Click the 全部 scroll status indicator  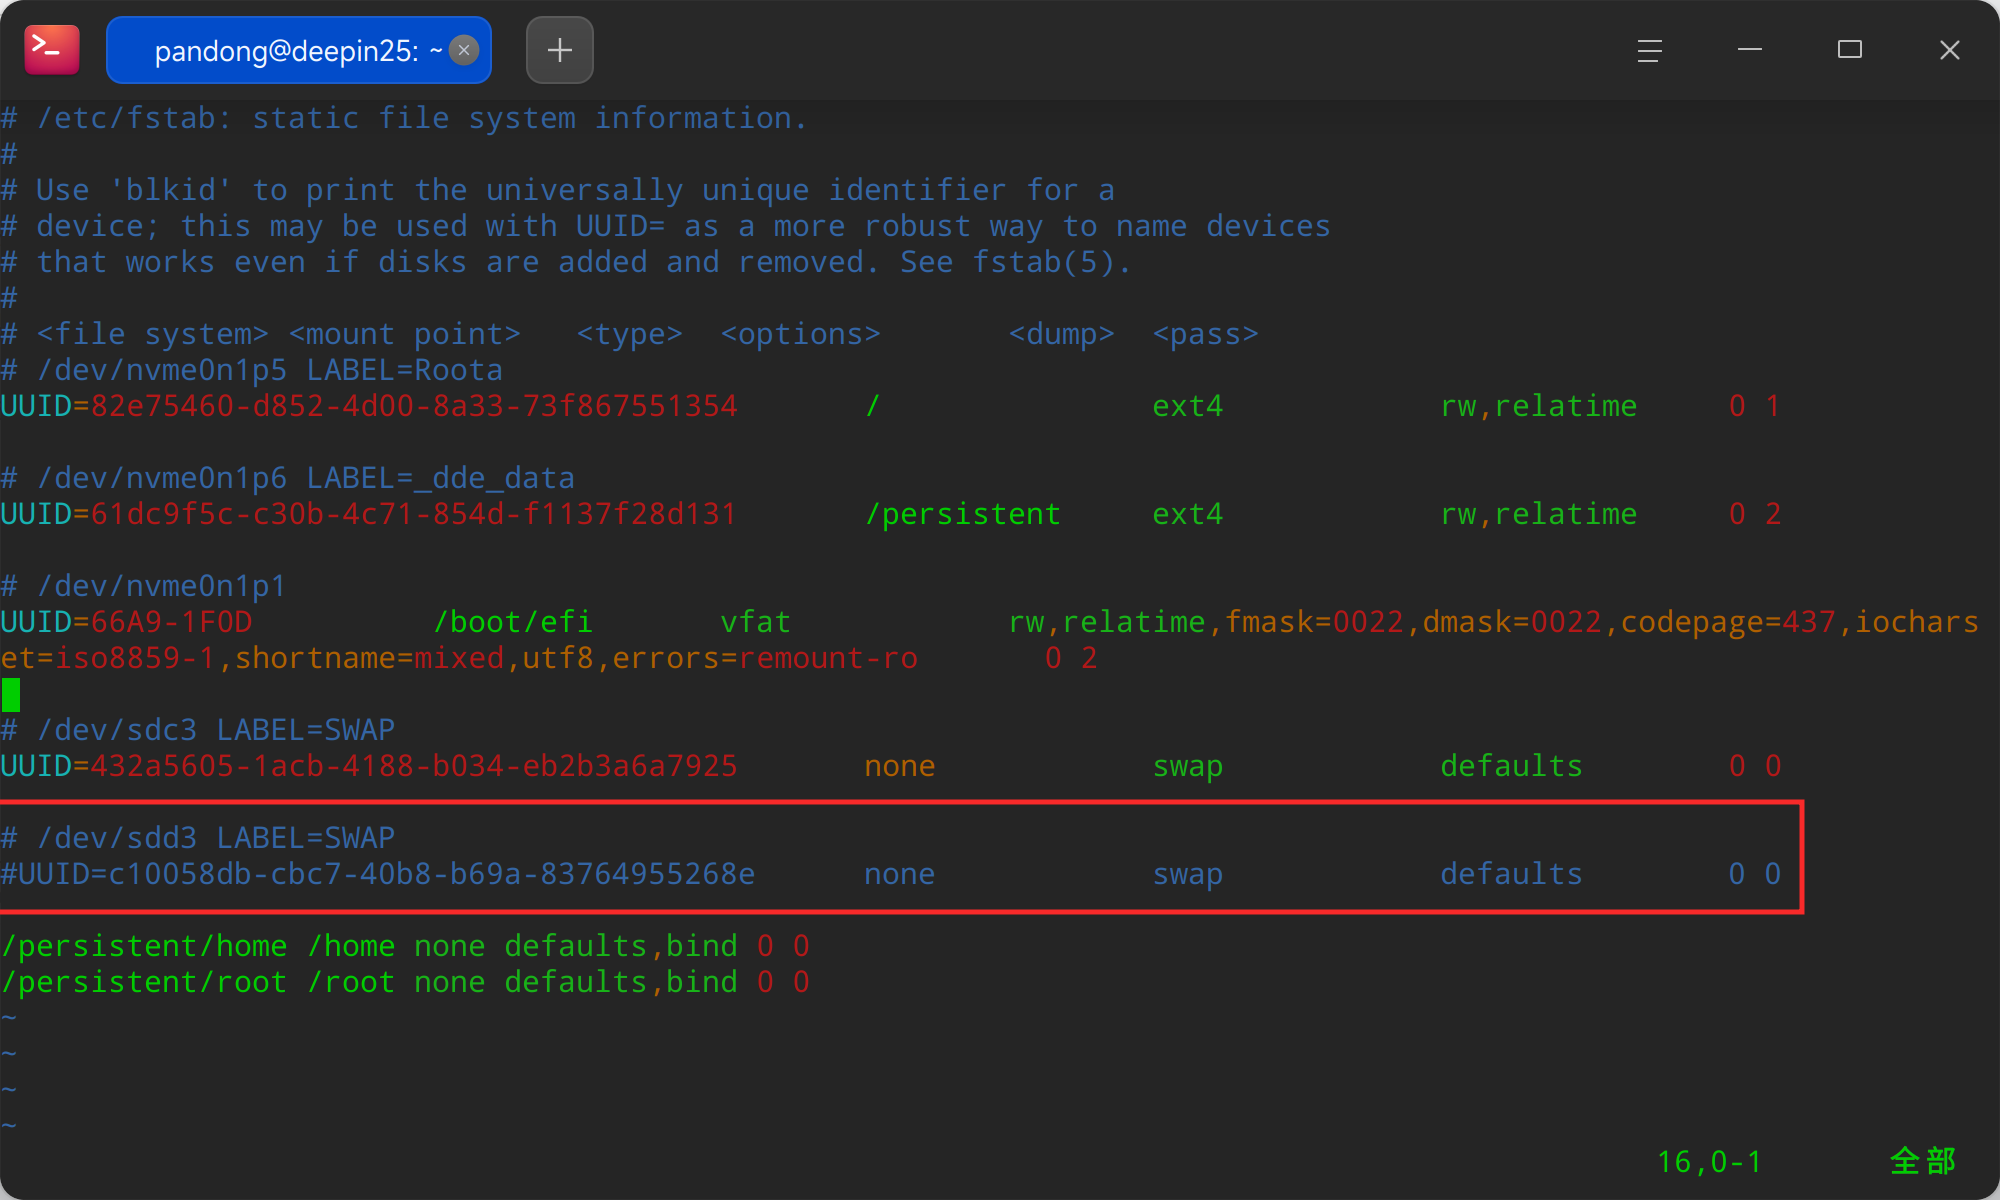(x=1923, y=1161)
